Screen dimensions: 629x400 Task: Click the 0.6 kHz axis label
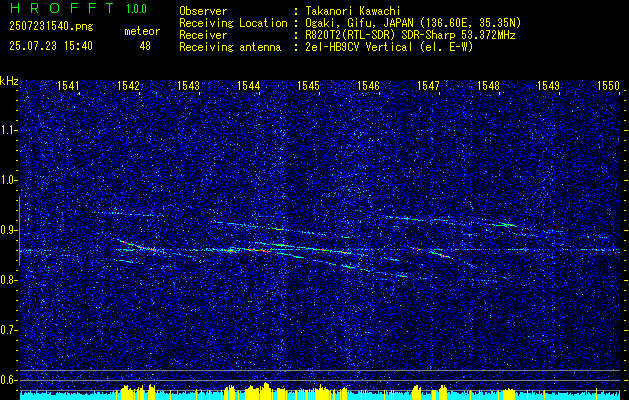point(9,380)
